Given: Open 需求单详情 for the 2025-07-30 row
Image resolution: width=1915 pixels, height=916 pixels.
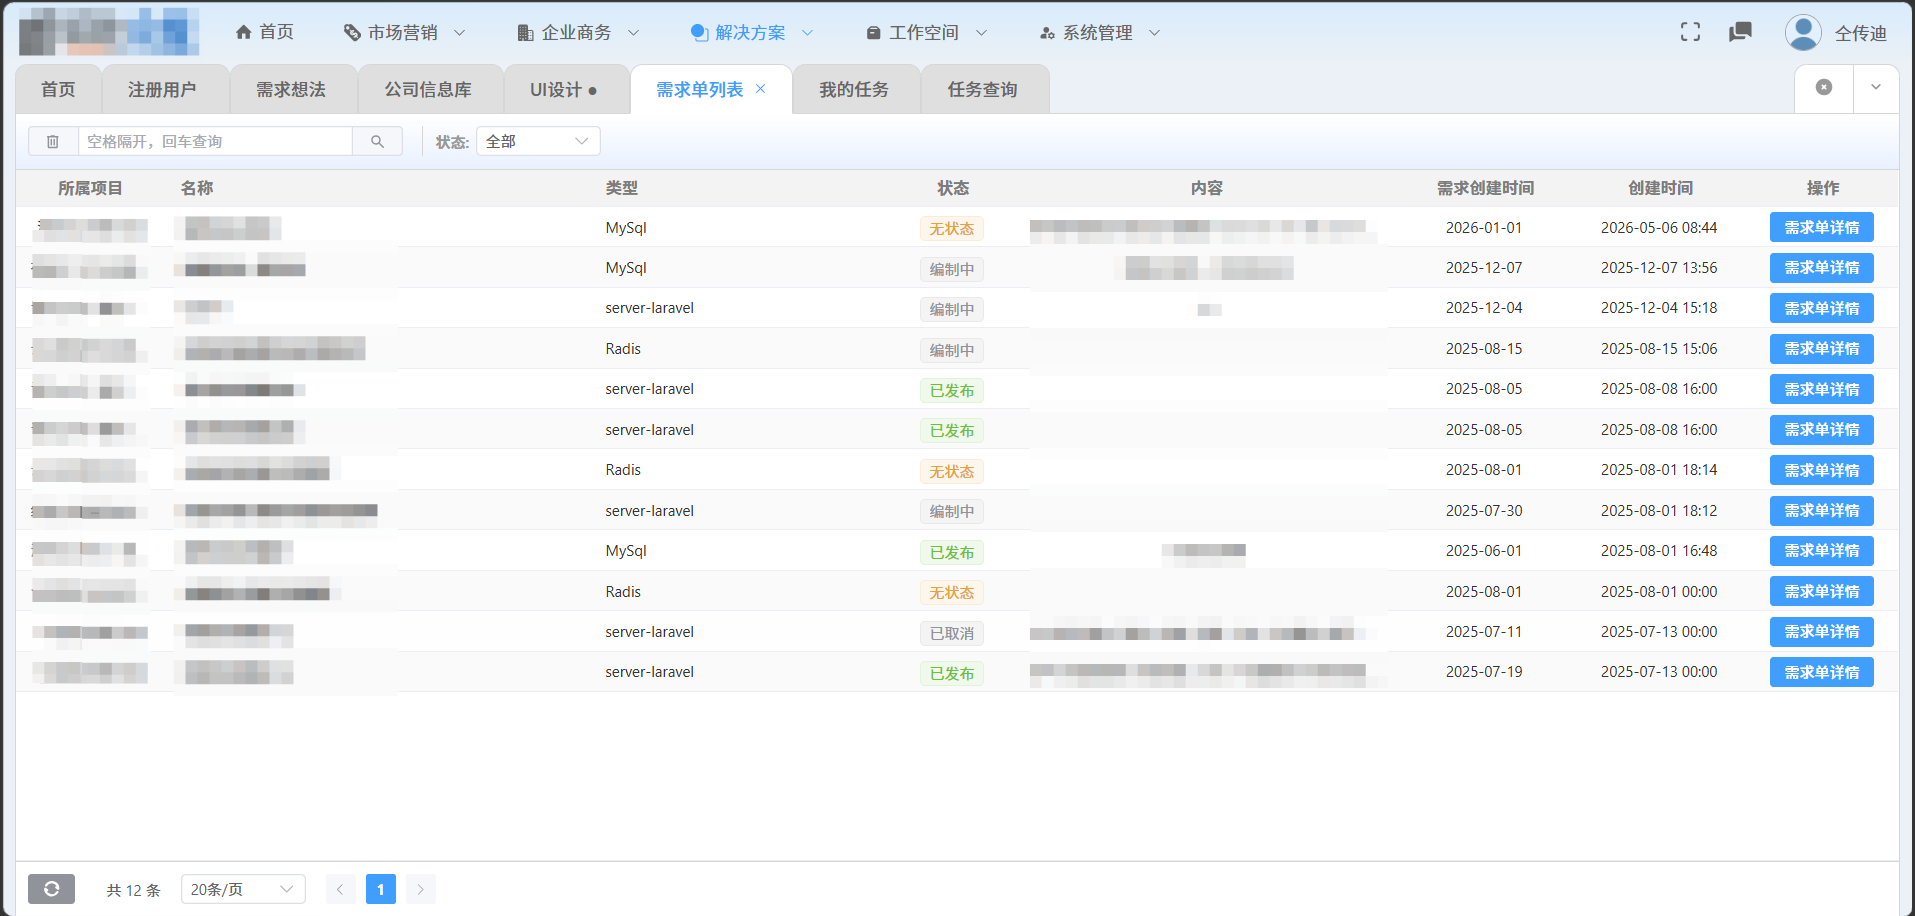Looking at the screenshot, I should point(1821,511).
